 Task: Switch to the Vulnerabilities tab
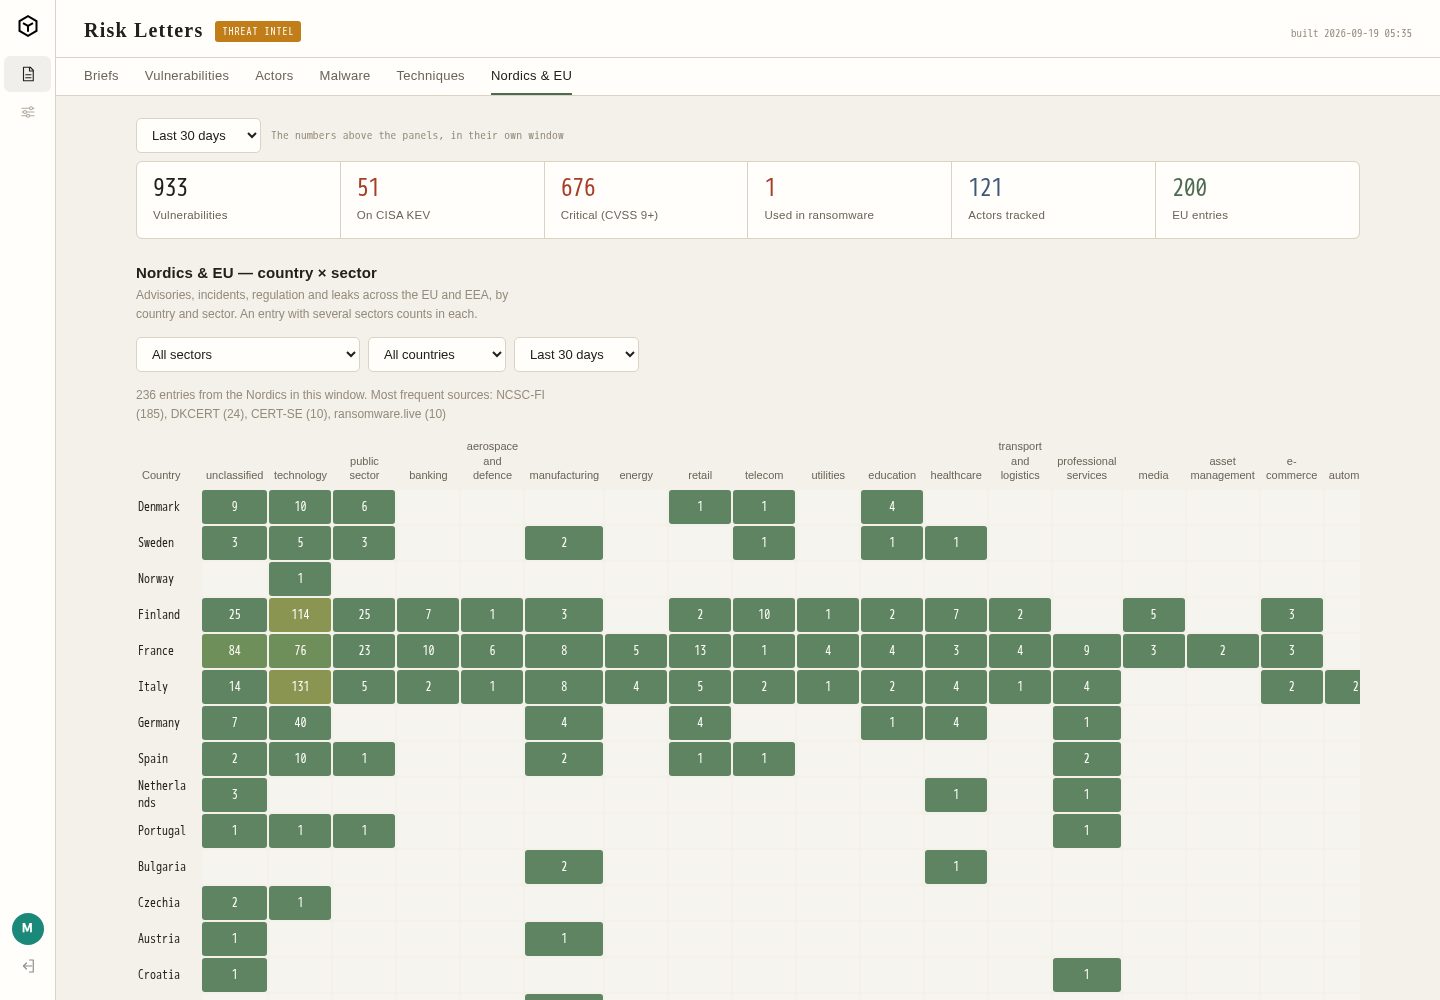coord(187,76)
